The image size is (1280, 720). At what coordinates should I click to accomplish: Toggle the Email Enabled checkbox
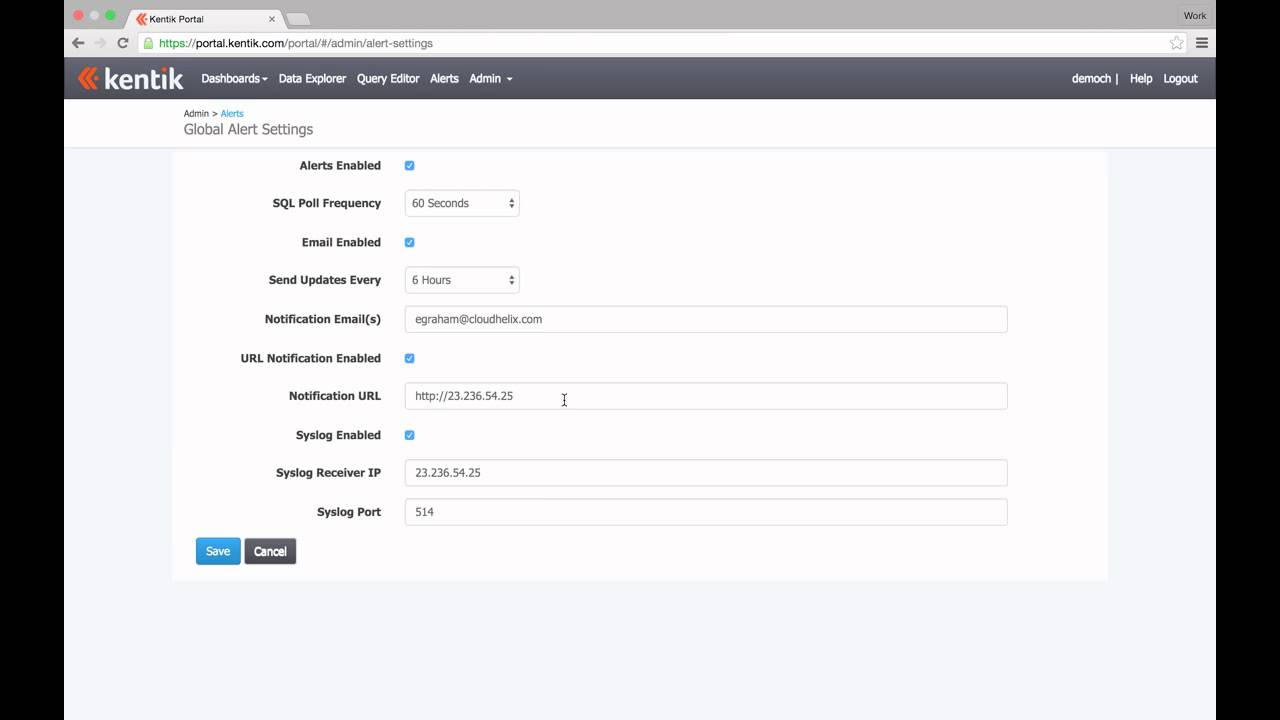pyautogui.click(x=409, y=243)
